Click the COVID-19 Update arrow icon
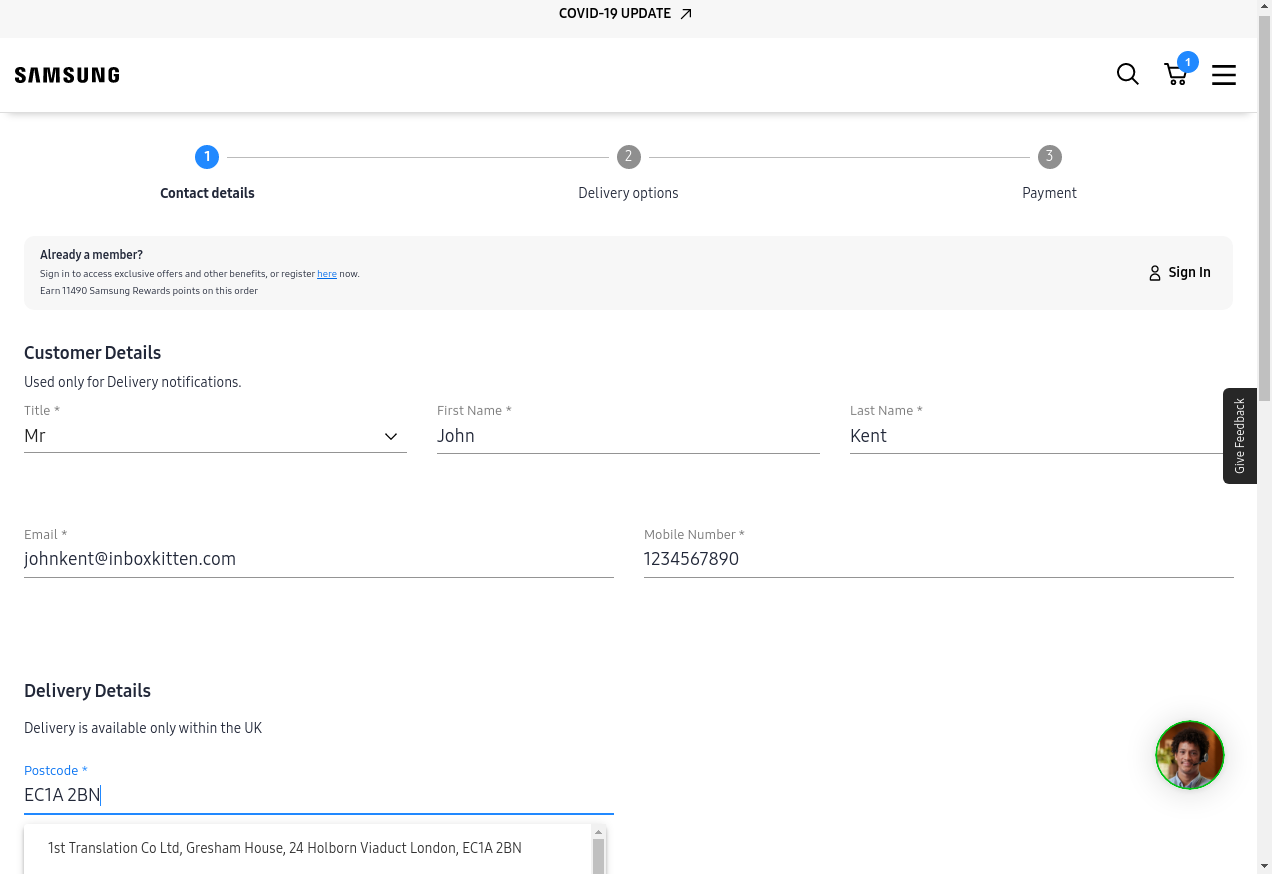 [686, 14]
